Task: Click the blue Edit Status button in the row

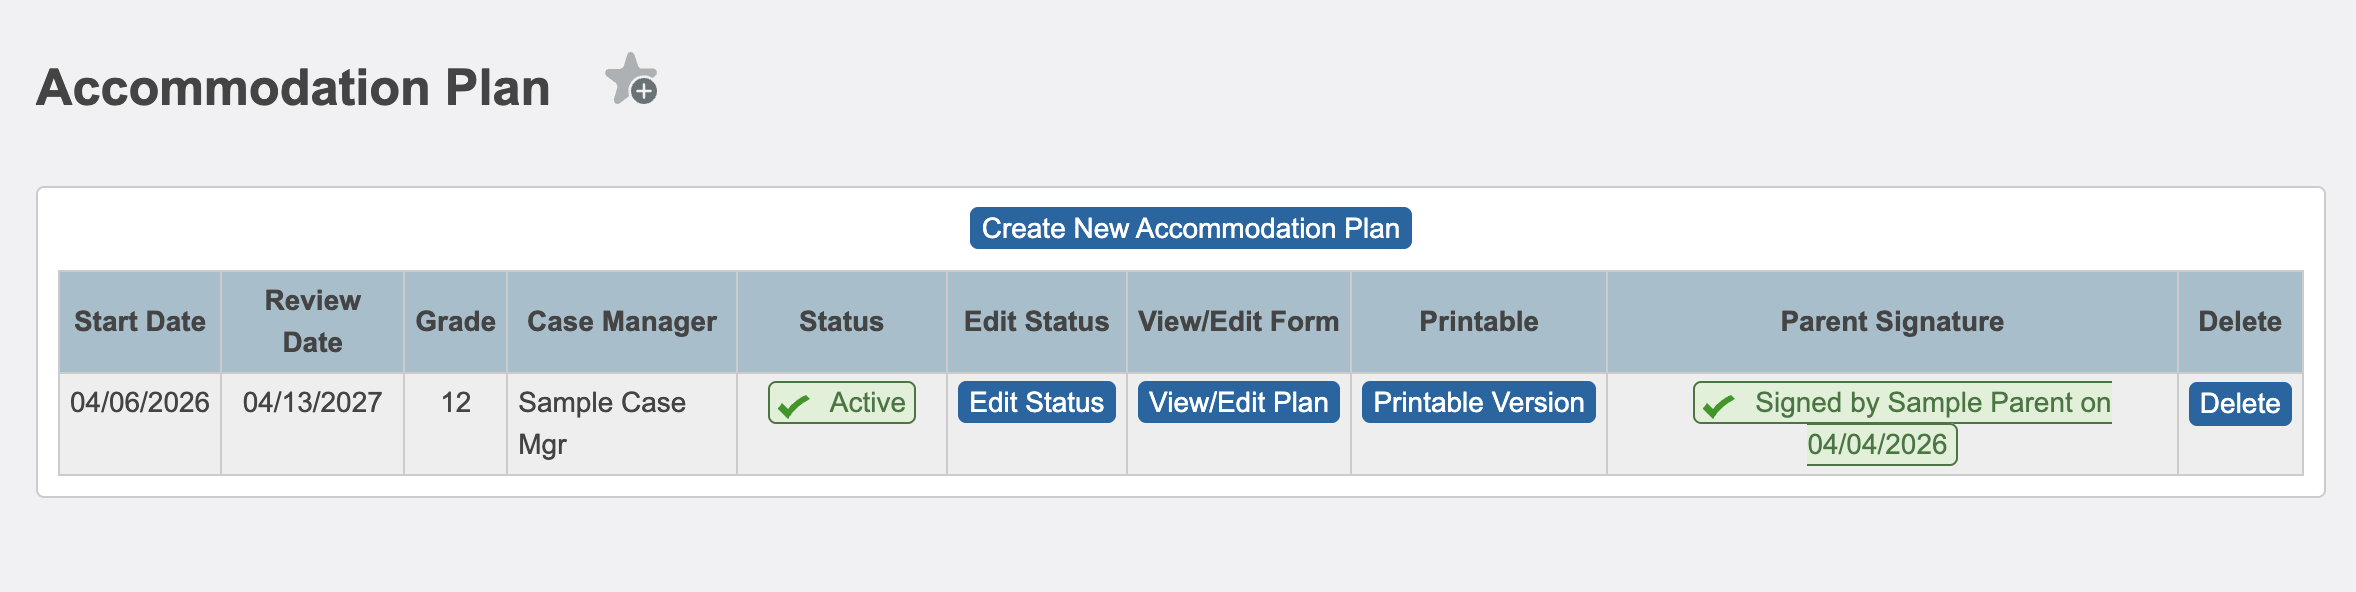Action: coord(1036,403)
